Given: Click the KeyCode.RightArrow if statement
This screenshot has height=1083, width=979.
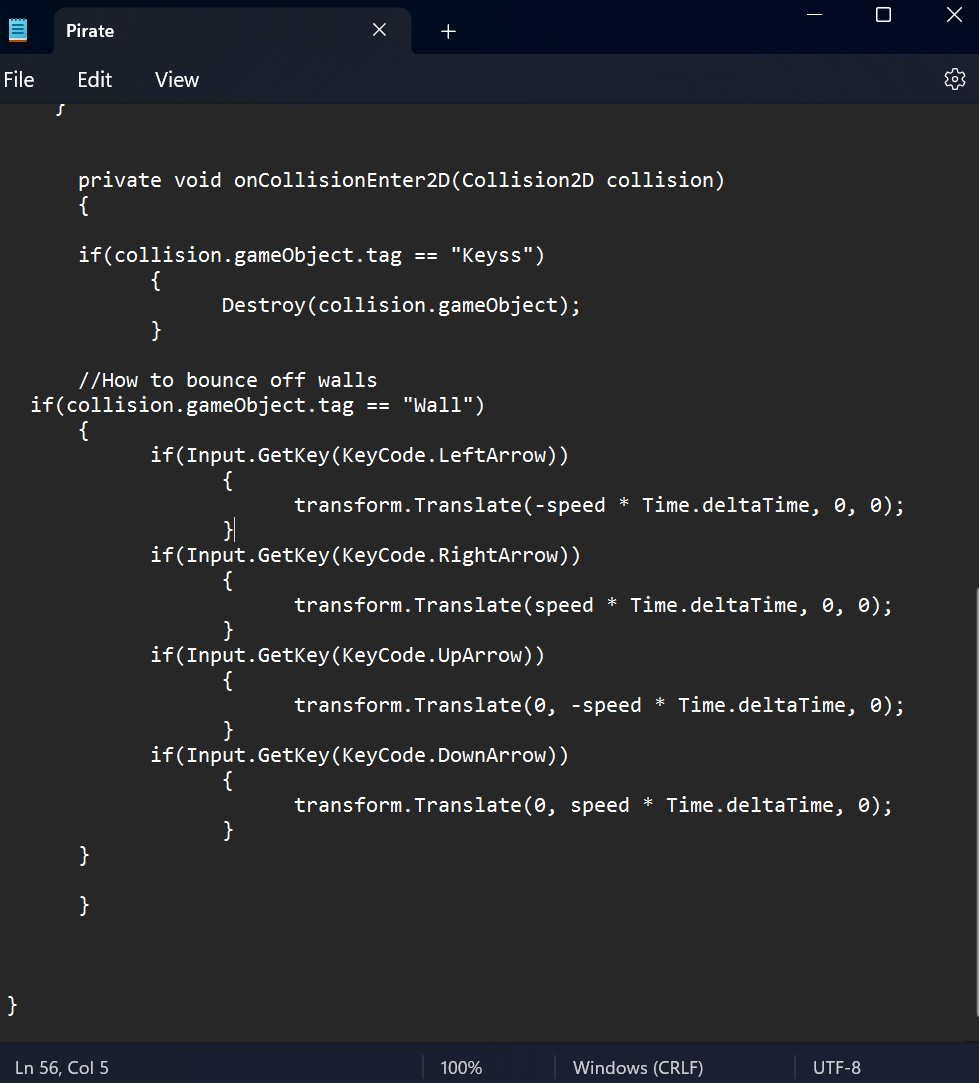Looking at the screenshot, I should pos(365,555).
